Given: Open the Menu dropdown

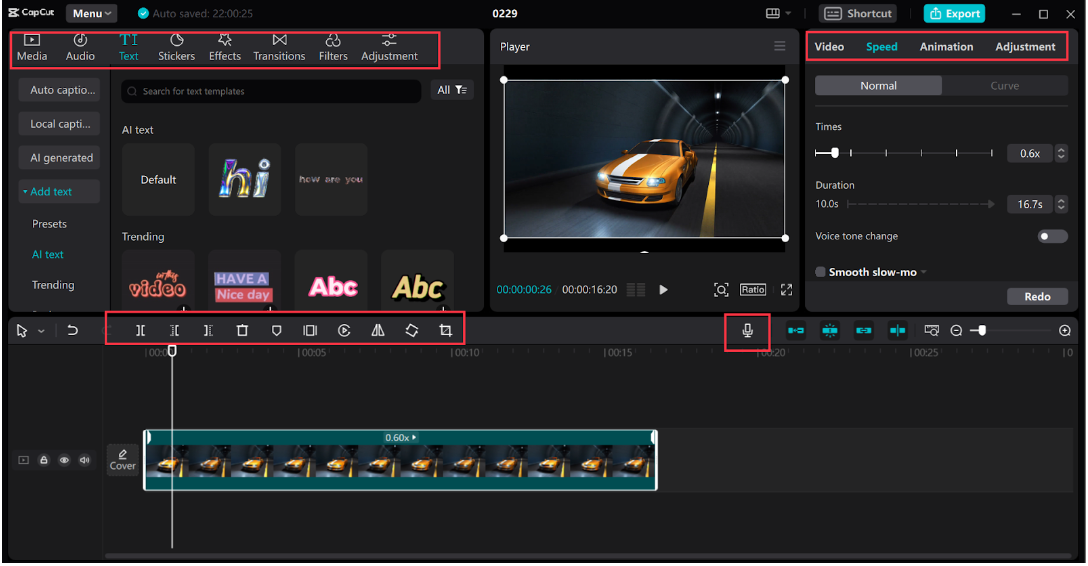Looking at the screenshot, I should point(92,13).
